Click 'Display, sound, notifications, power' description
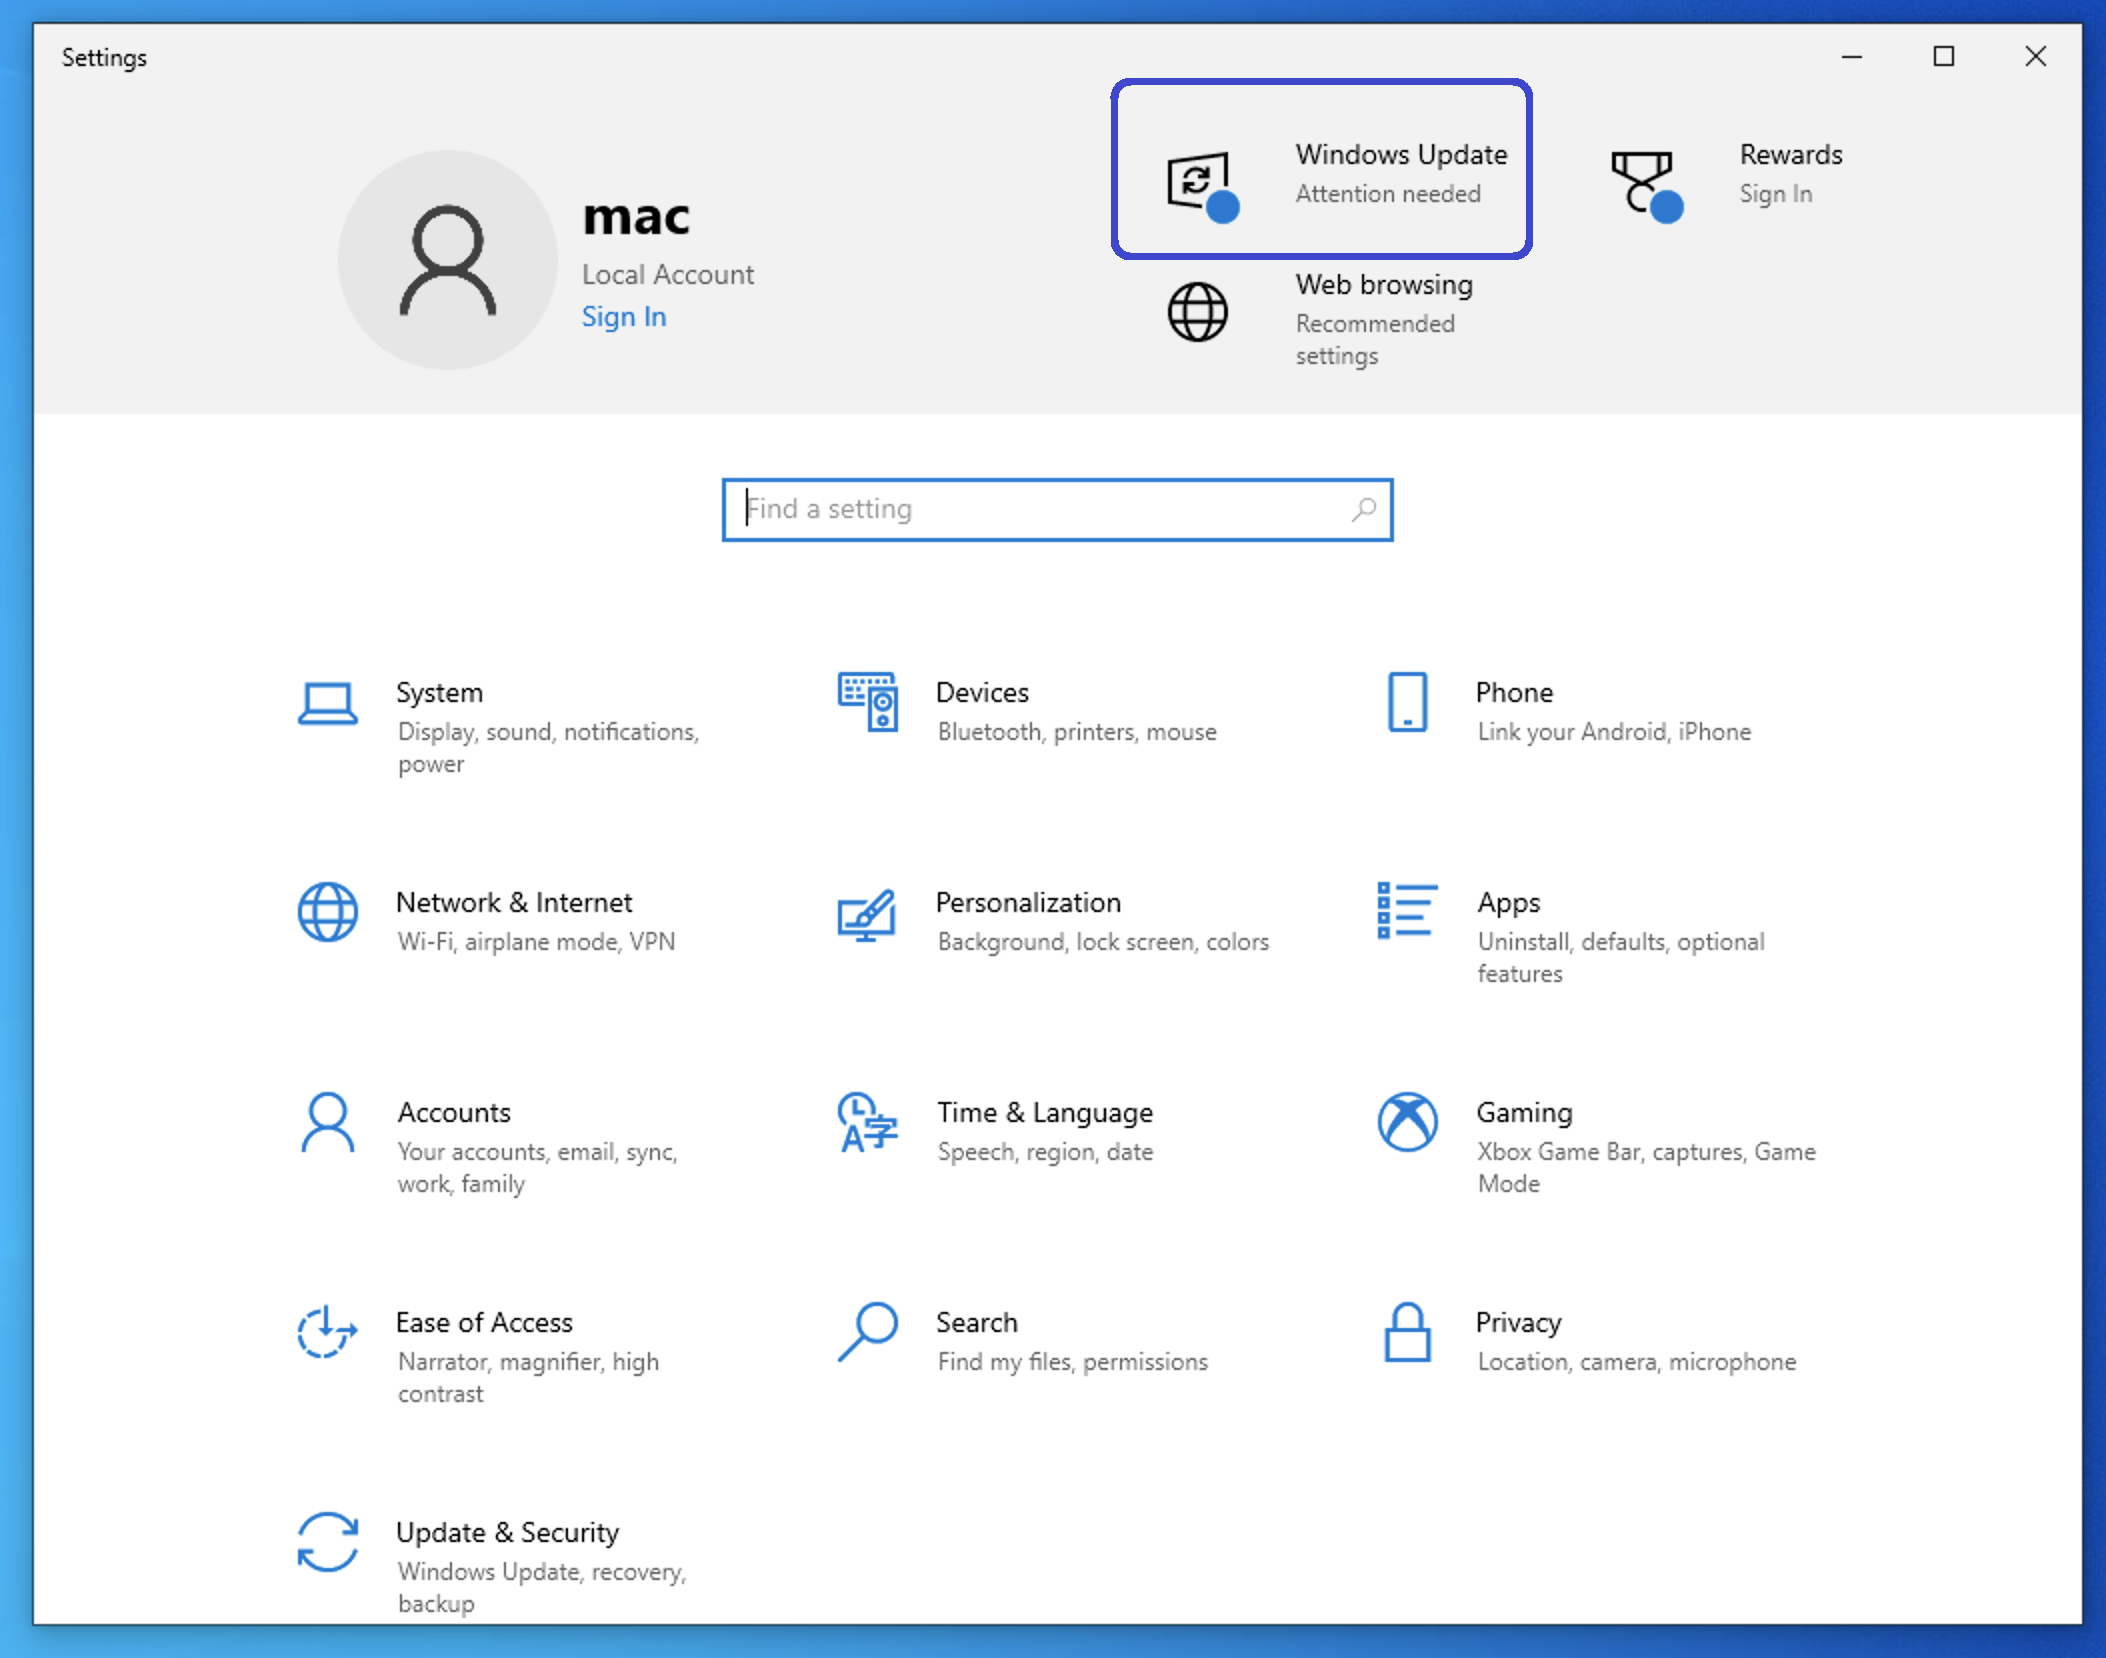 (x=548, y=748)
